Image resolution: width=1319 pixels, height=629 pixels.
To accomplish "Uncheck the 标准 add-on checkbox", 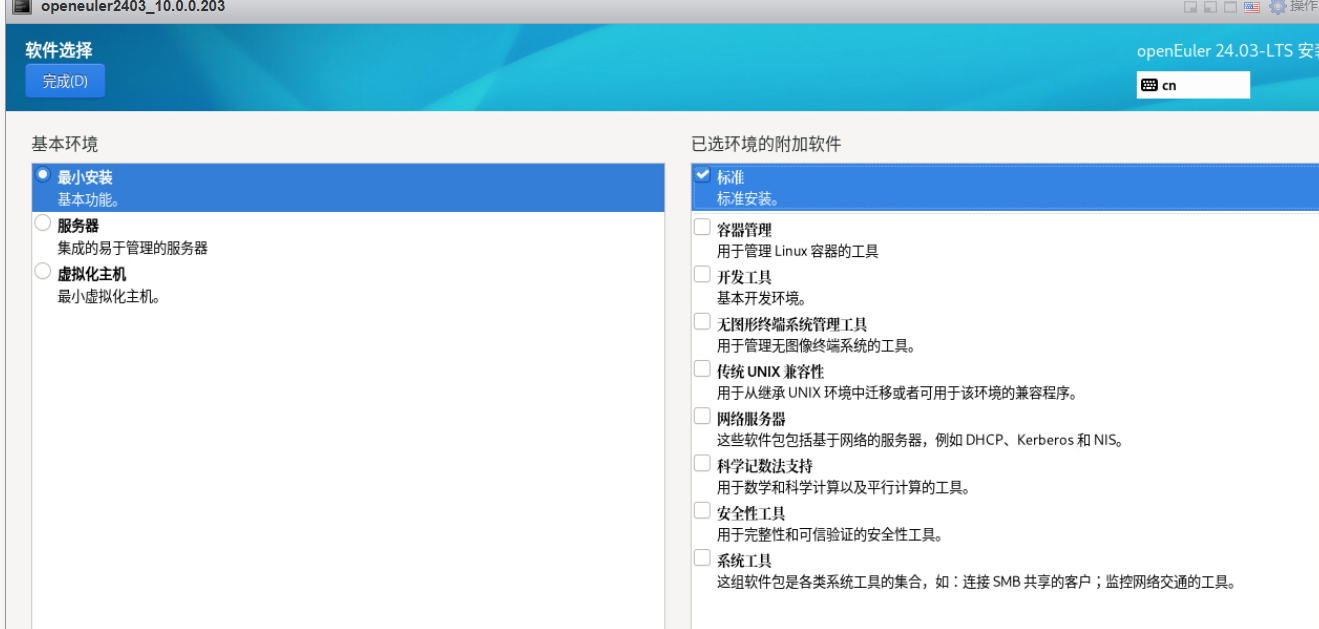I will tap(702, 175).
